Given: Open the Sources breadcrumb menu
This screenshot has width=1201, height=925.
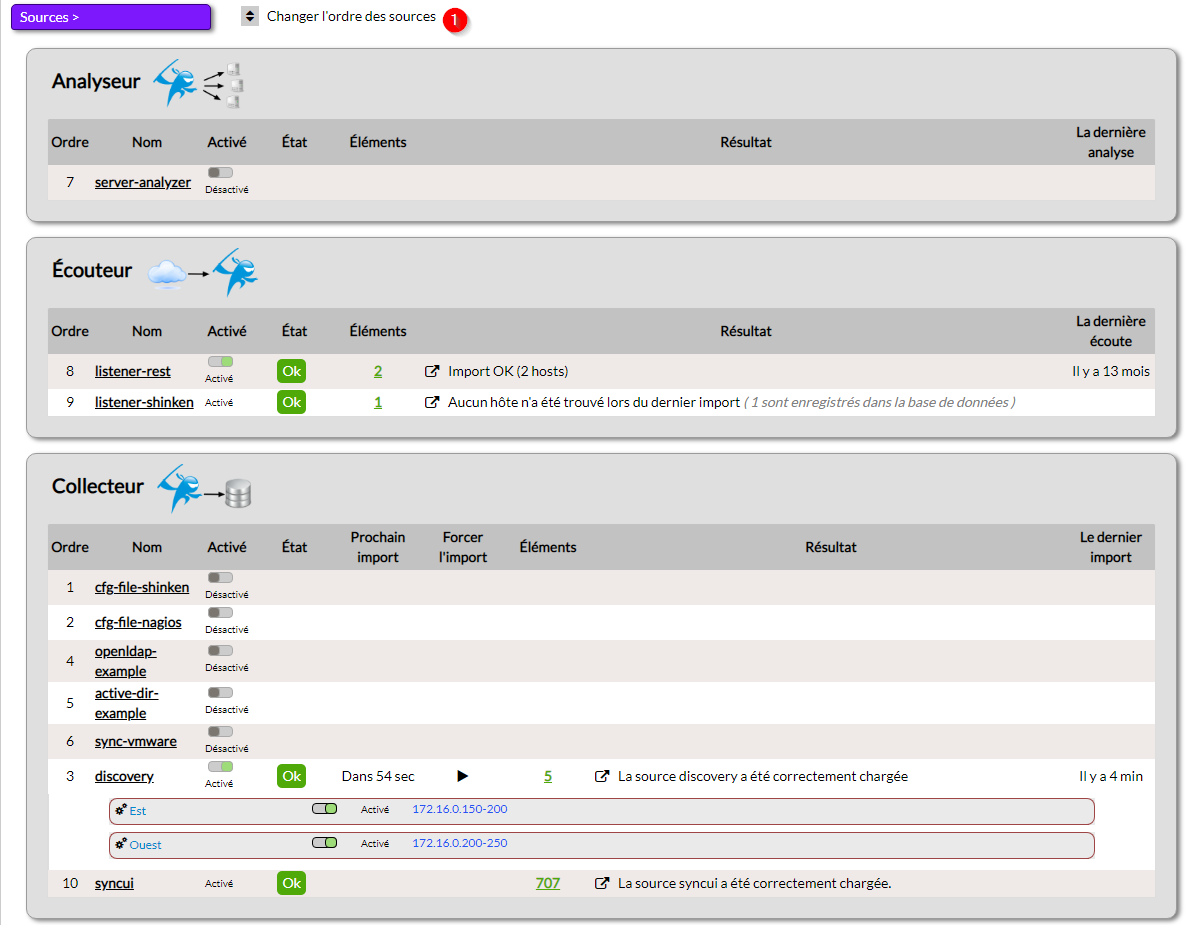Looking at the screenshot, I should (x=110, y=17).
